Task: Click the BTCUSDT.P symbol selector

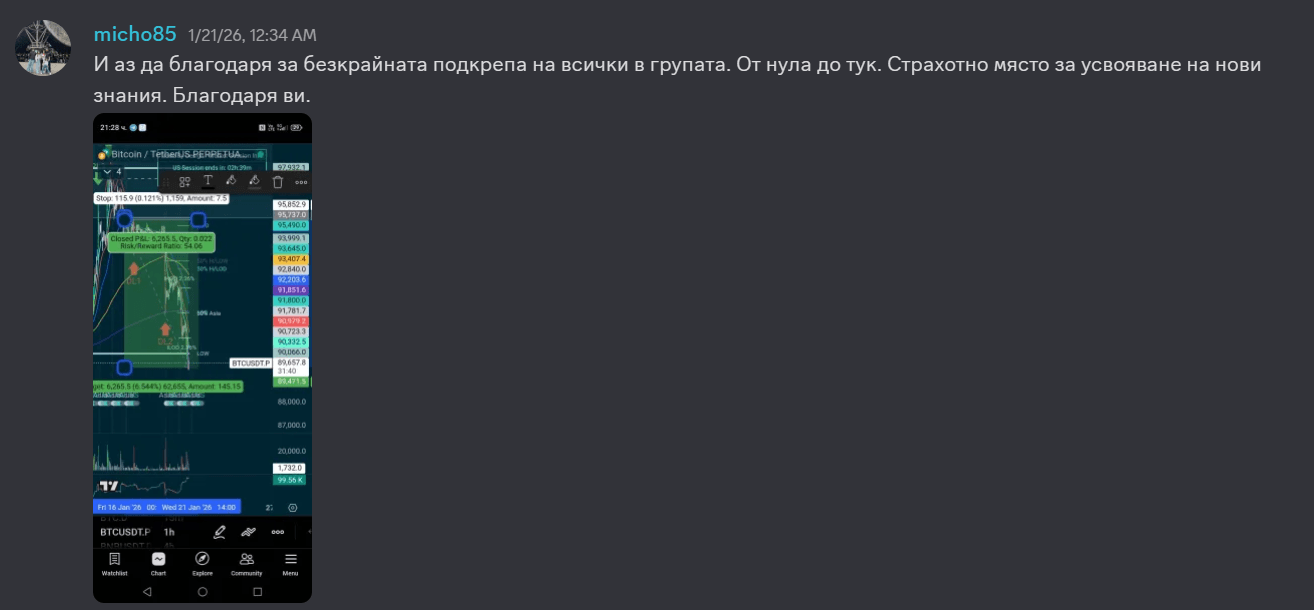Action: tap(125, 532)
